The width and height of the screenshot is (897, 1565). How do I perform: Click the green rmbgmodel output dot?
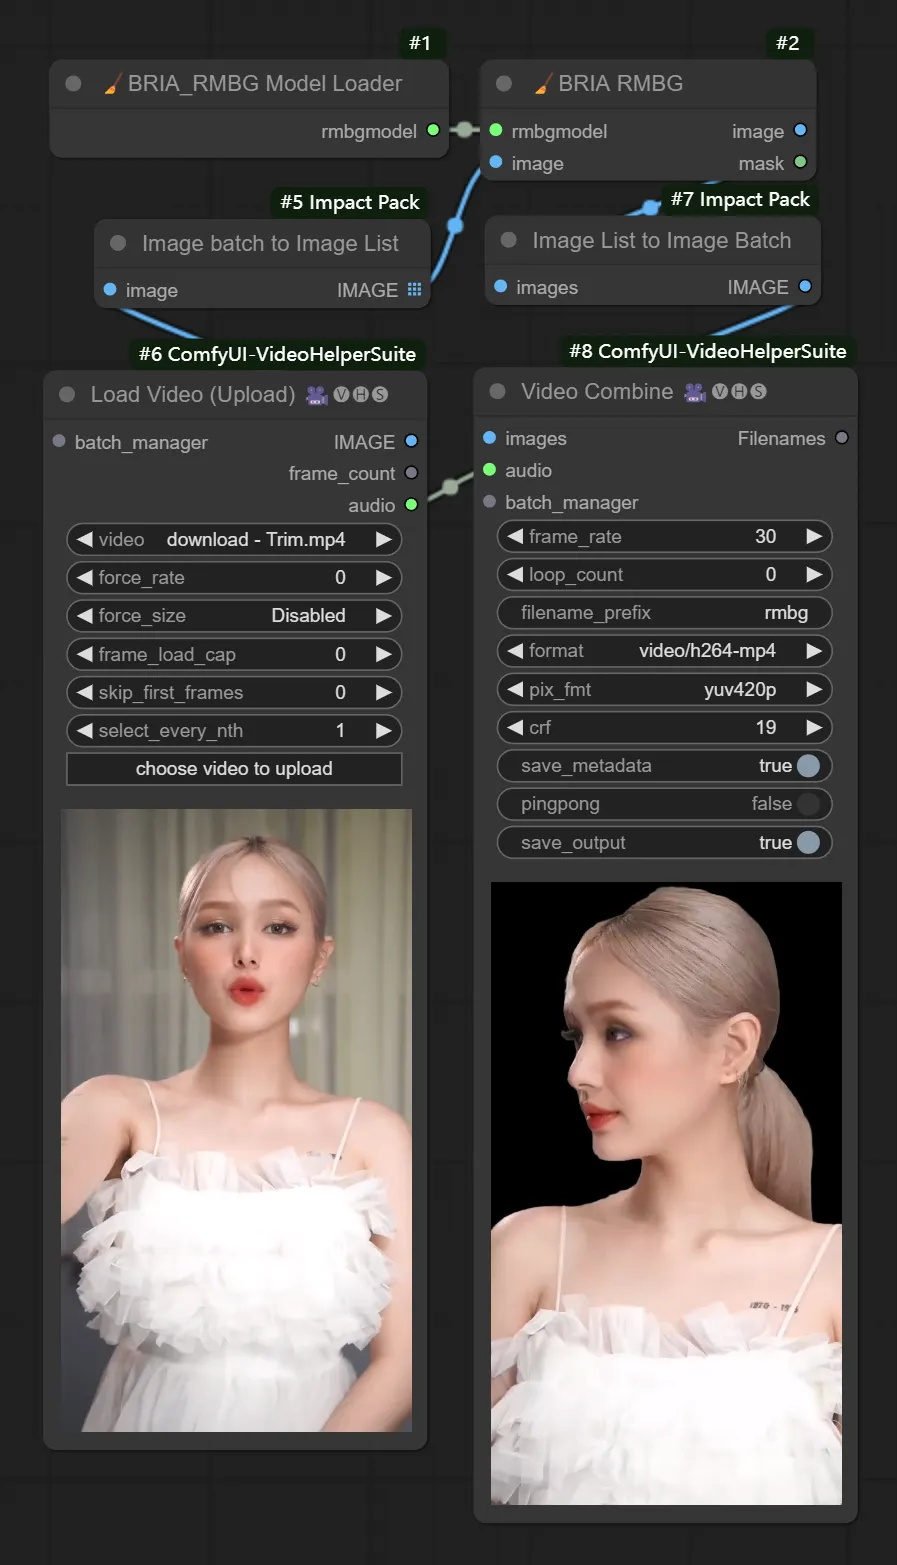(433, 129)
